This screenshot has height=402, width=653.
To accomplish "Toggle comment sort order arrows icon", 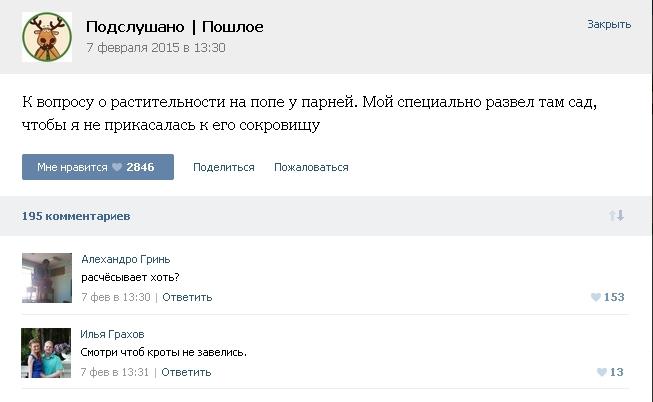I will (616, 215).
